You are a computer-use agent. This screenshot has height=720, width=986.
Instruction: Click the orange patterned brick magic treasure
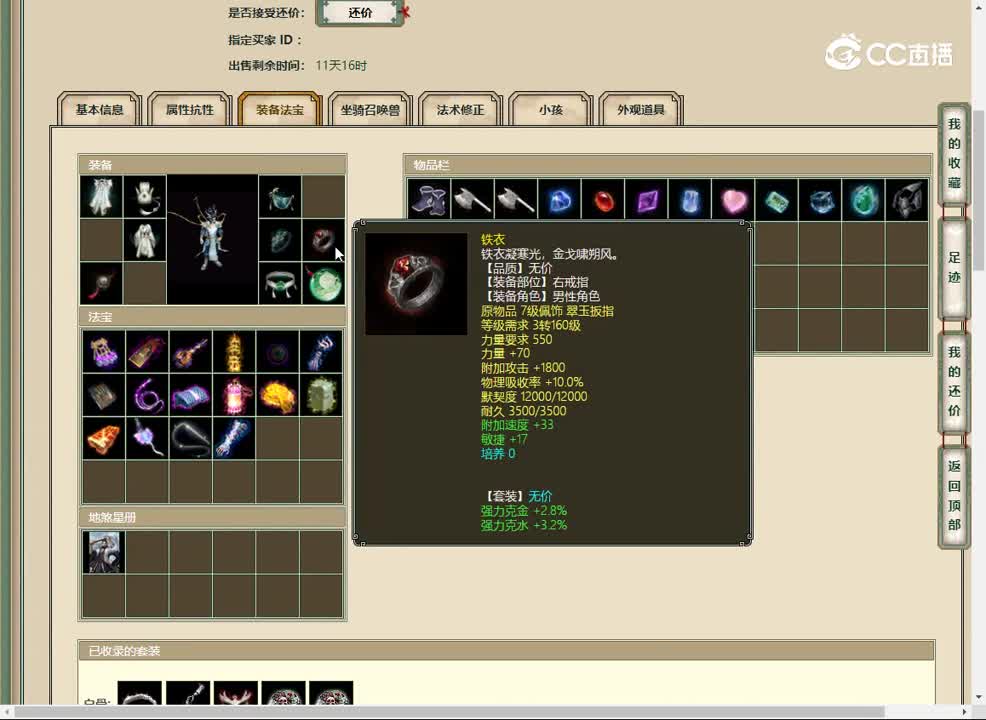pyautogui.click(x=104, y=438)
